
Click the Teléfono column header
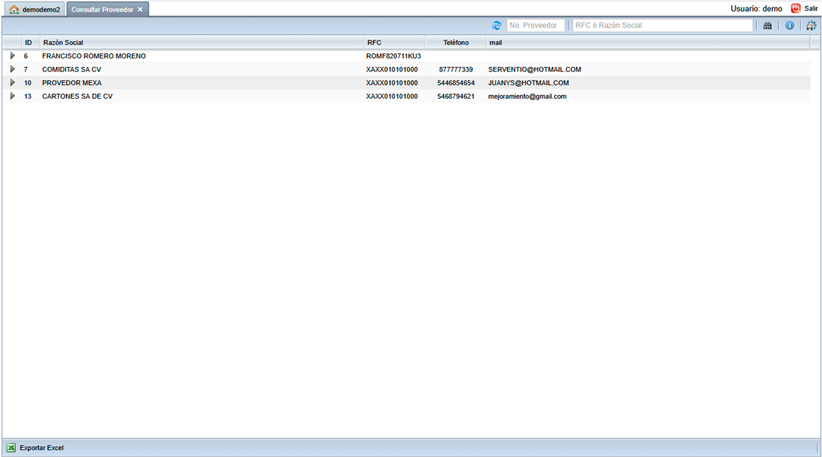pyautogui.click(x=456, y=43)
